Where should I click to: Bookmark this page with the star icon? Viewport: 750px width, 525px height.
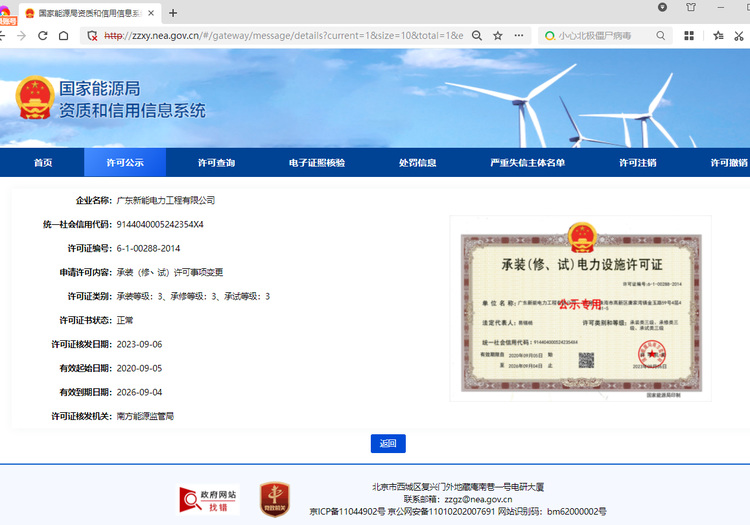pyautogui.click(x=498, y=35)
